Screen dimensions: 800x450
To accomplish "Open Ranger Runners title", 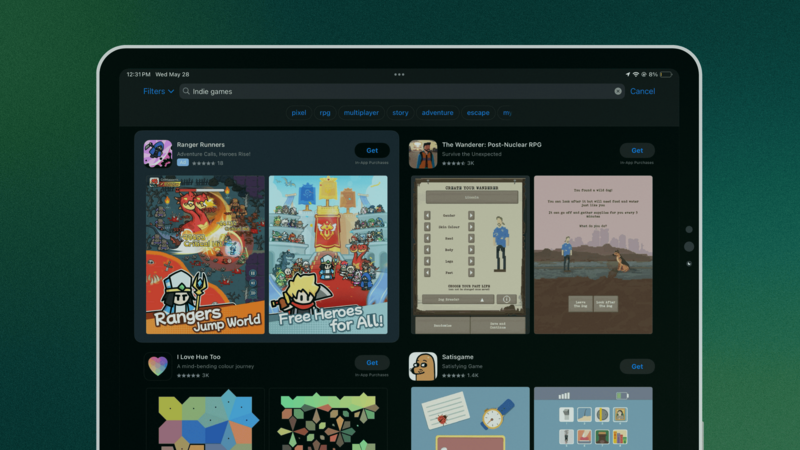I will click(x=201, y=145).
